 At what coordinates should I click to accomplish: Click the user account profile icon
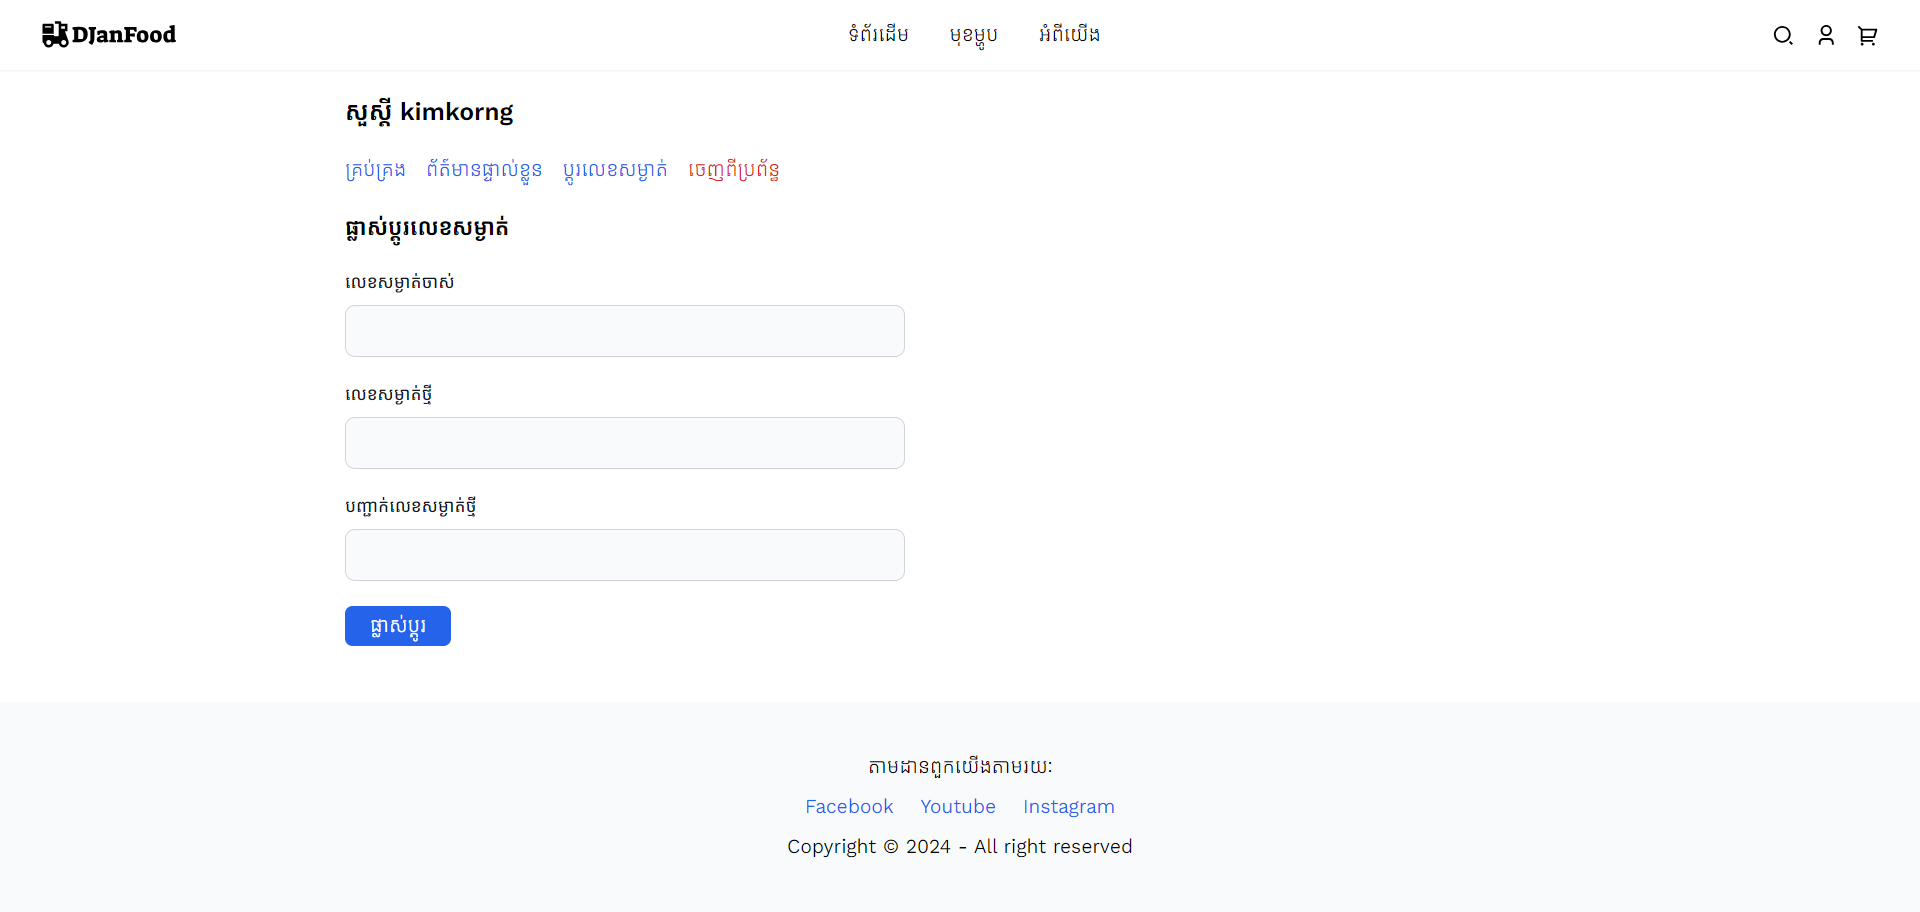pos(1825,36)
